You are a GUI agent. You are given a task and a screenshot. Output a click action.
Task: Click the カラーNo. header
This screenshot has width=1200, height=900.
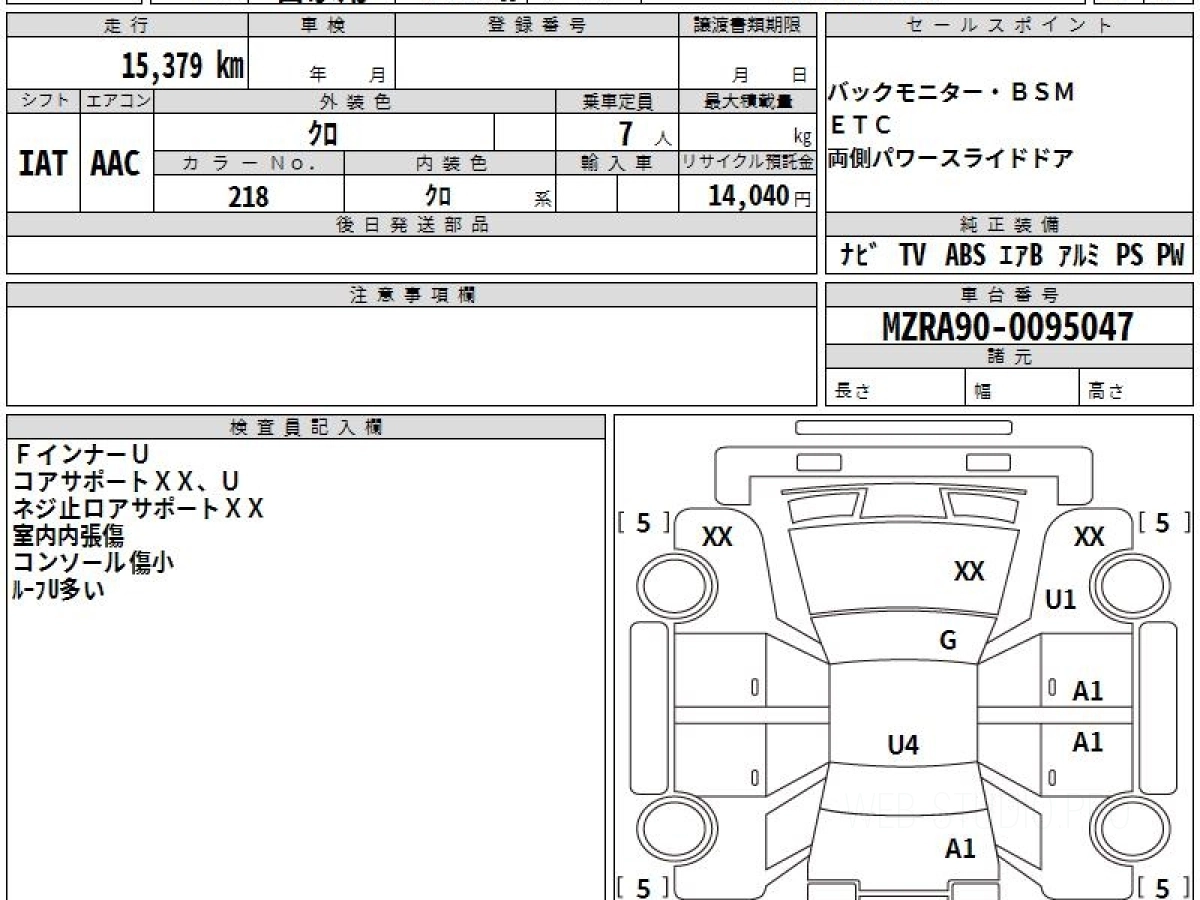coord(249,163)
